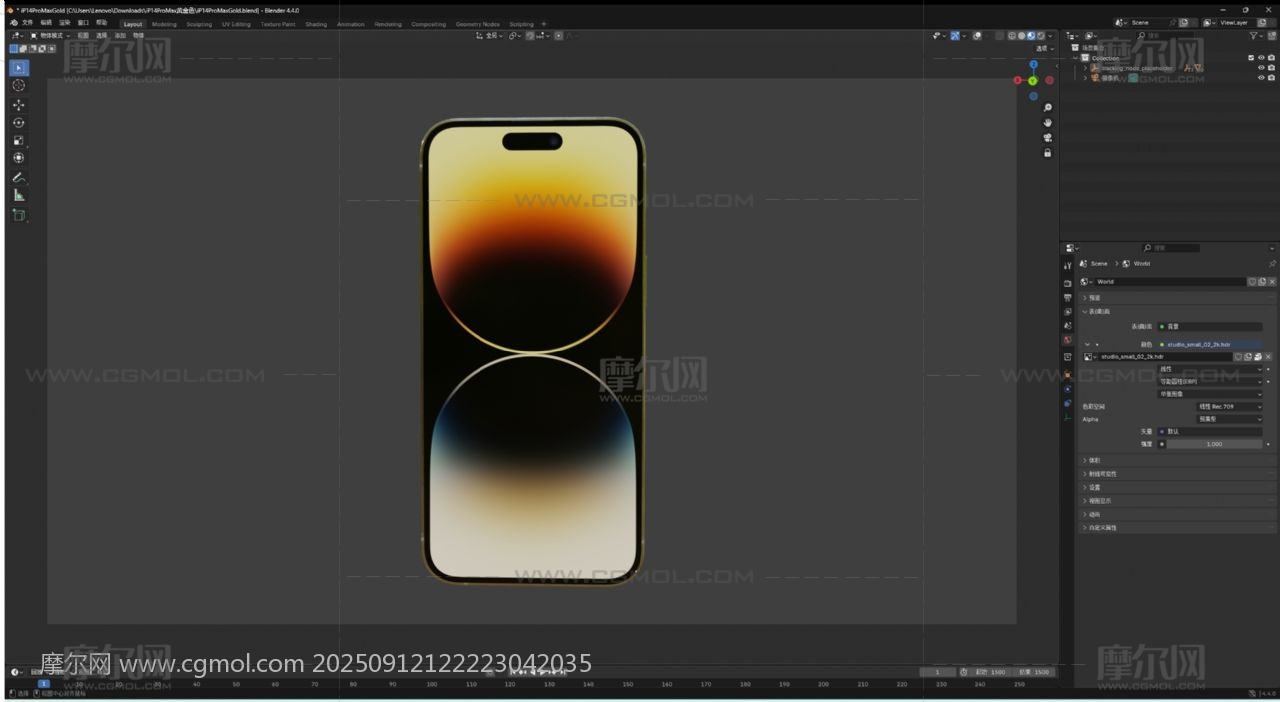Switch to the Animation workspace tab
1280x702 pixels.
pos(351,24)
